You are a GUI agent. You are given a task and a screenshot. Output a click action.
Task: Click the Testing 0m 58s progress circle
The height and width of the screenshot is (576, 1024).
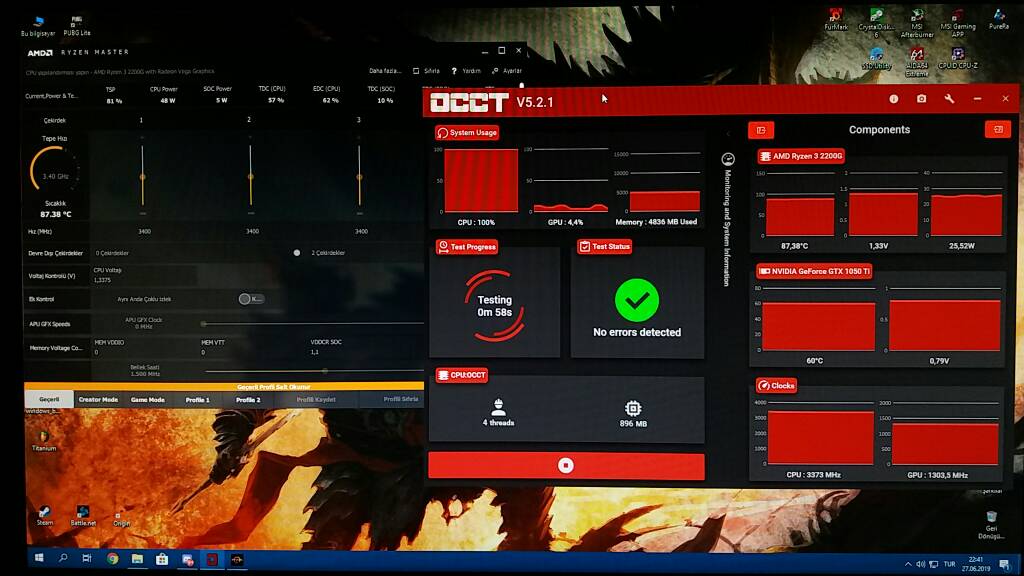(494, 306)
